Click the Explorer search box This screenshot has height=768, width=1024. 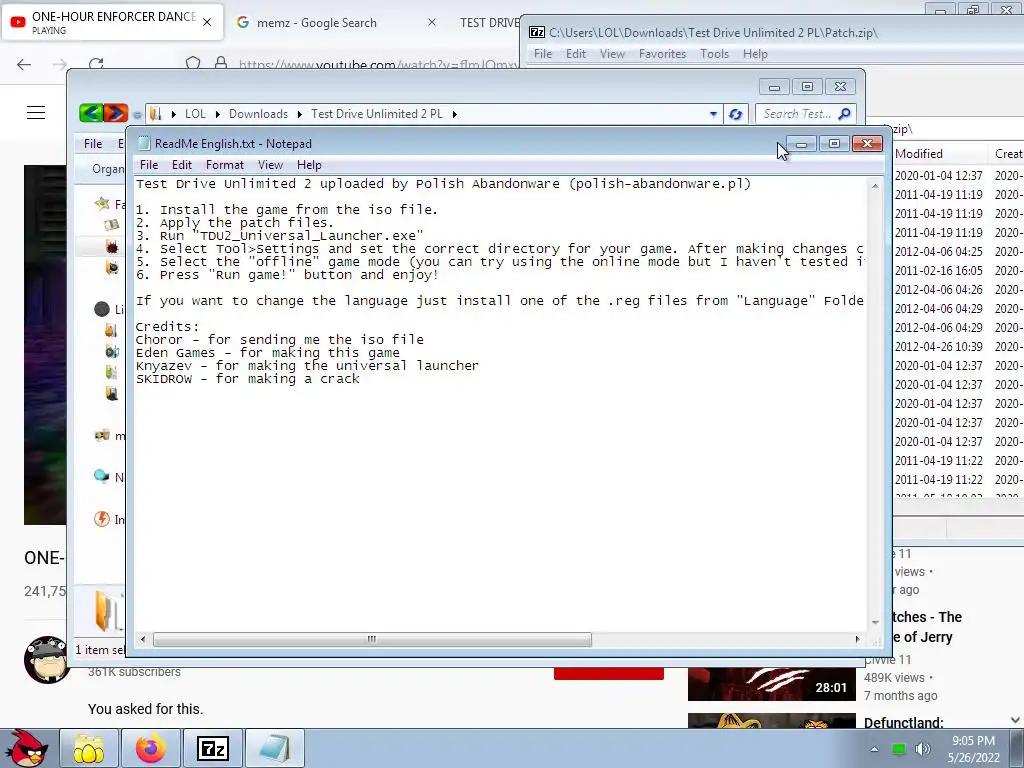tap(804, 114)
